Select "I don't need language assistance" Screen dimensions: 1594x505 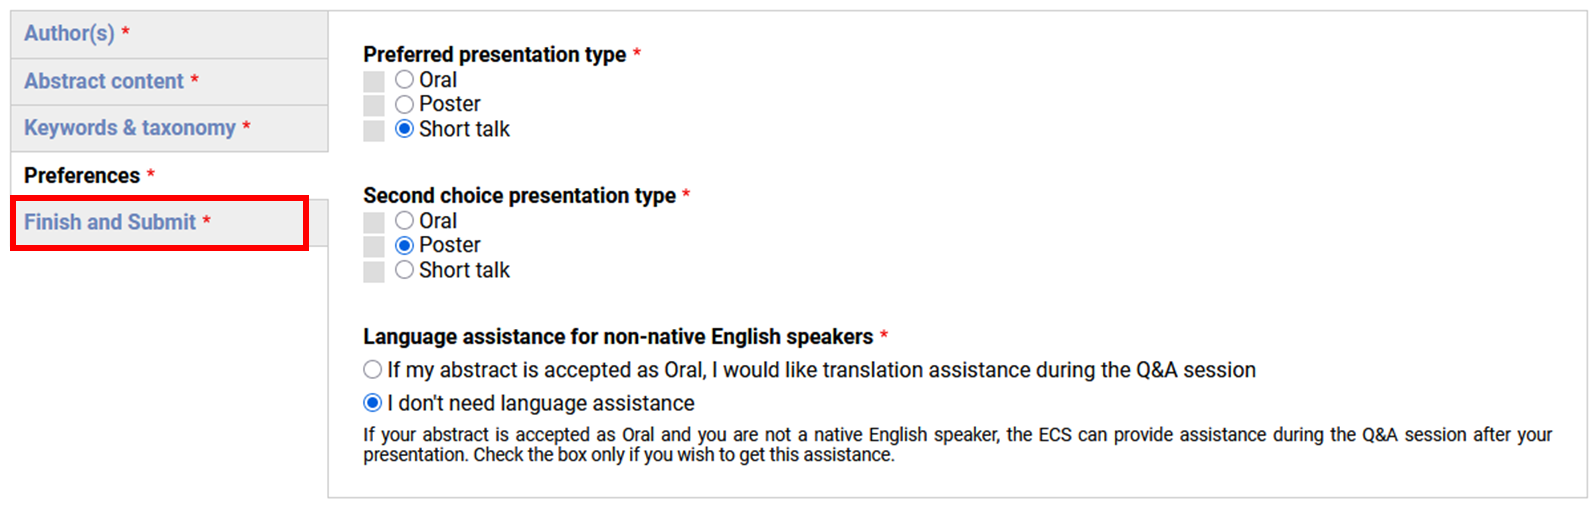coord(373,403)
